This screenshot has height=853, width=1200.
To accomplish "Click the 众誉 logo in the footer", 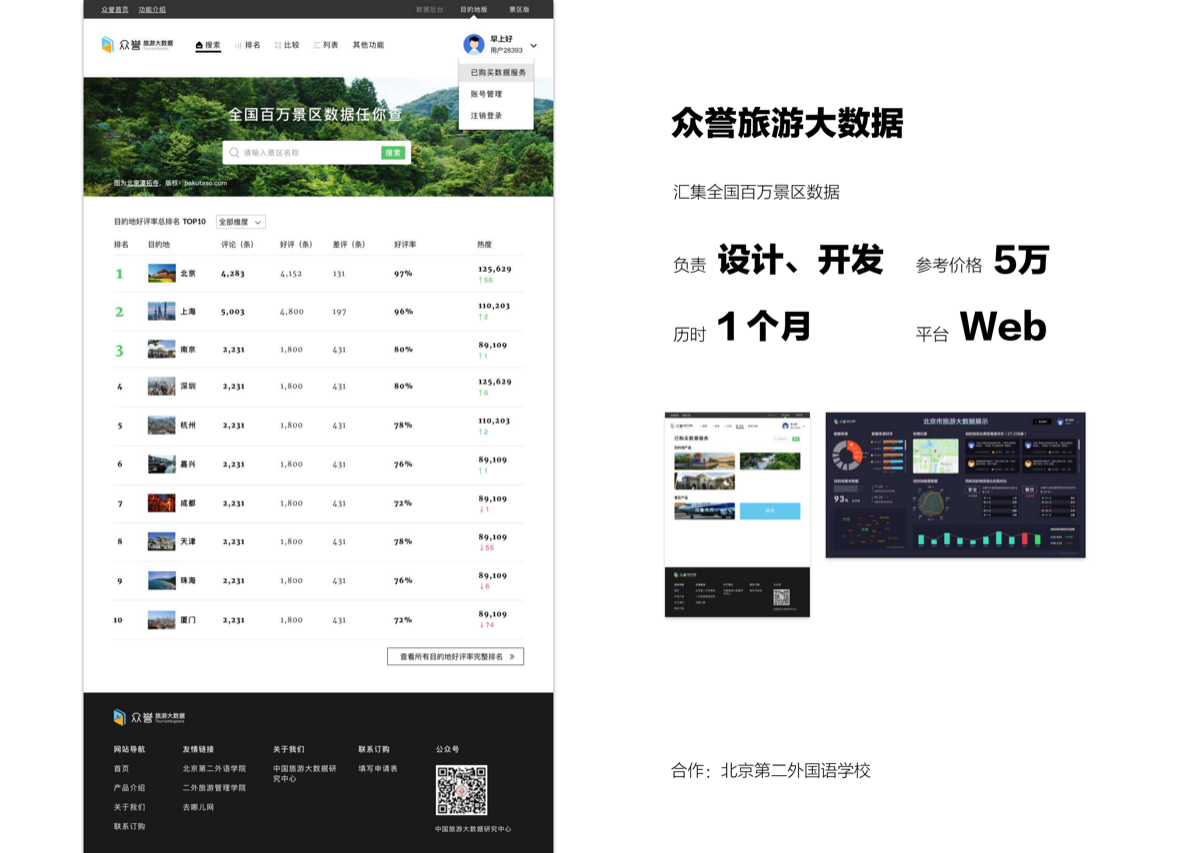I will (x=149, y=717).
